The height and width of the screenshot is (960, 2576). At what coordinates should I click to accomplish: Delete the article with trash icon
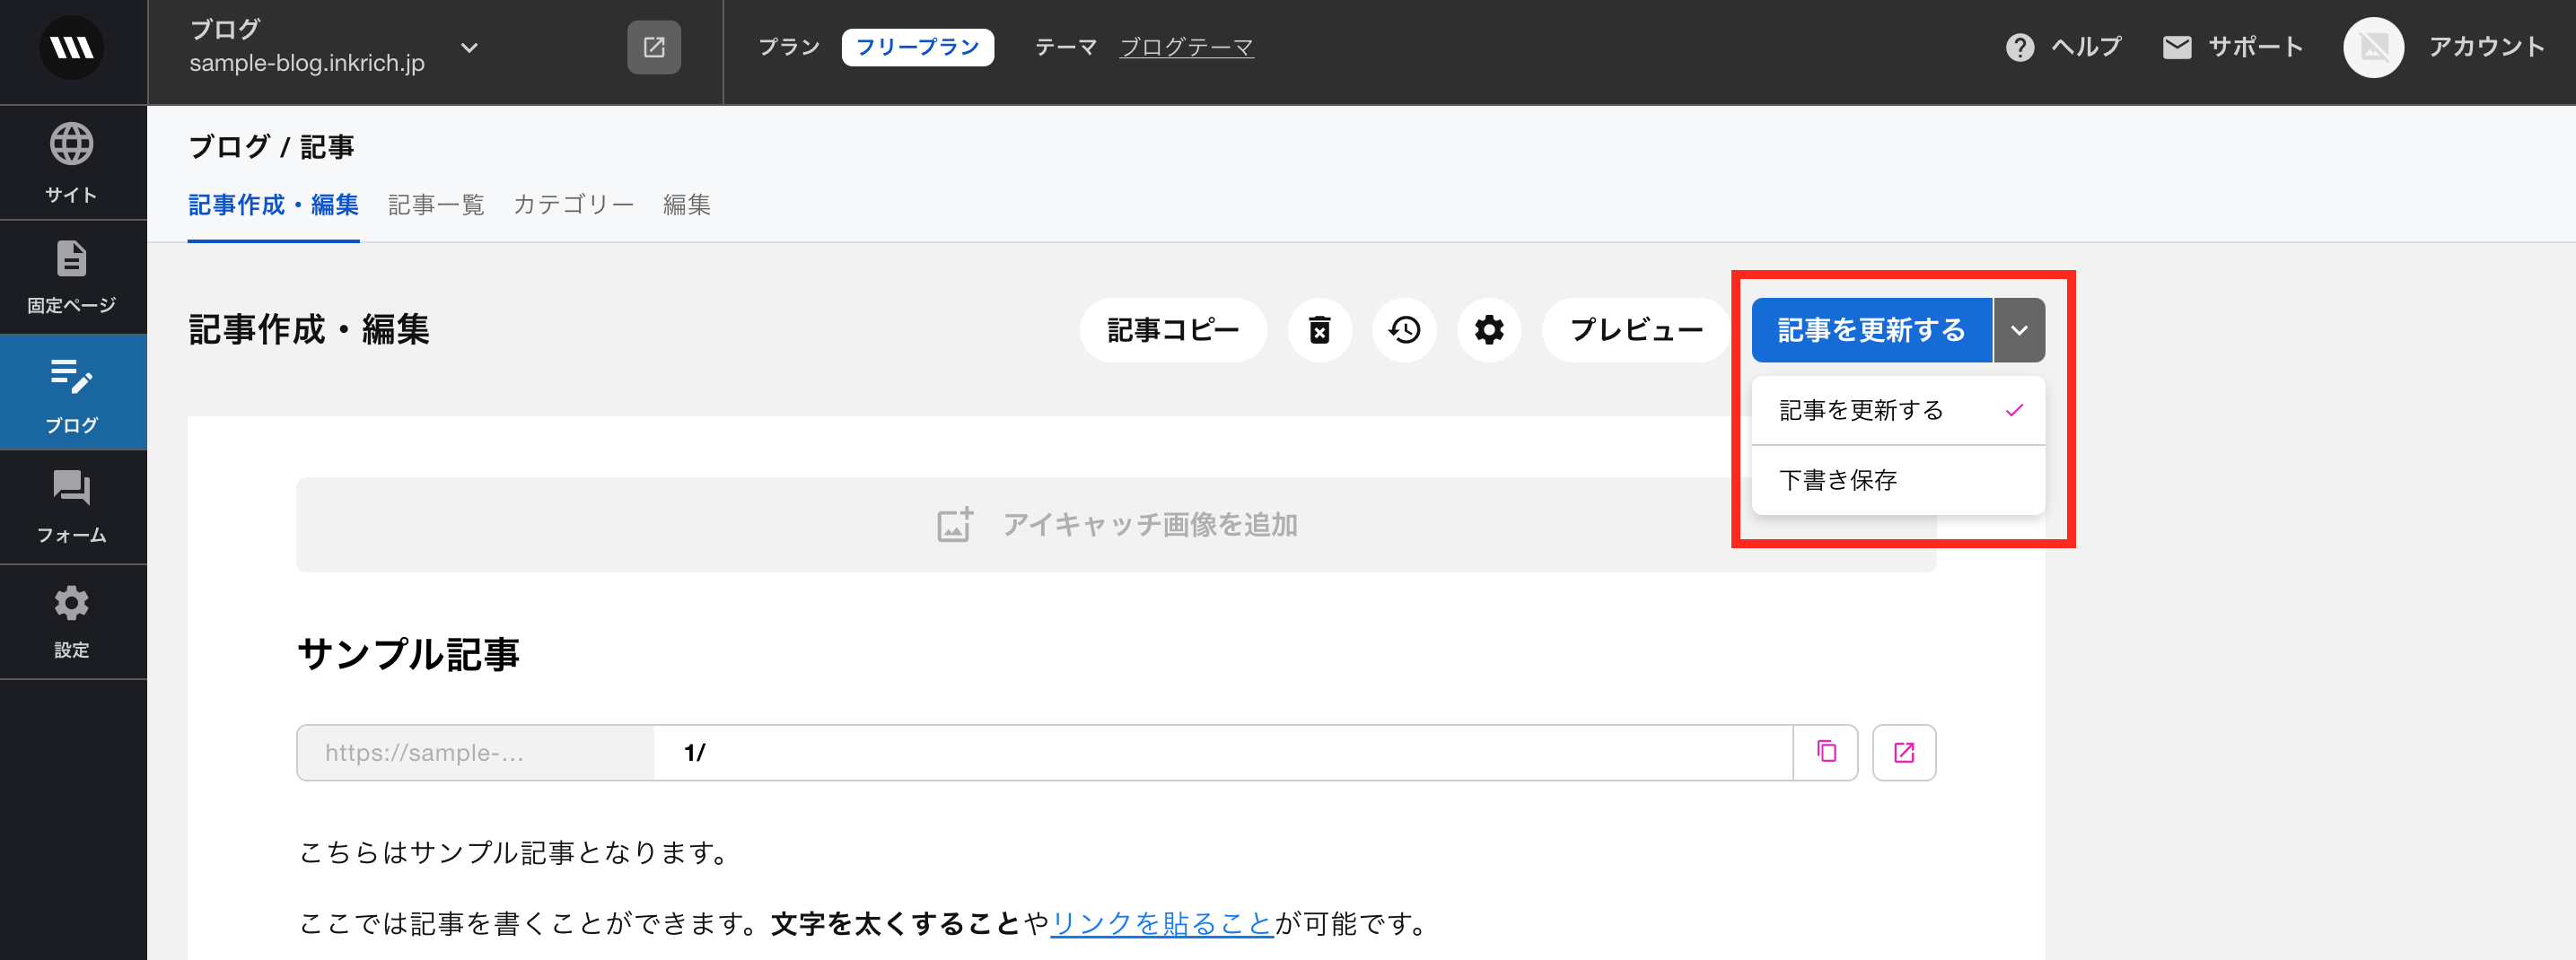click(1320, 330)
